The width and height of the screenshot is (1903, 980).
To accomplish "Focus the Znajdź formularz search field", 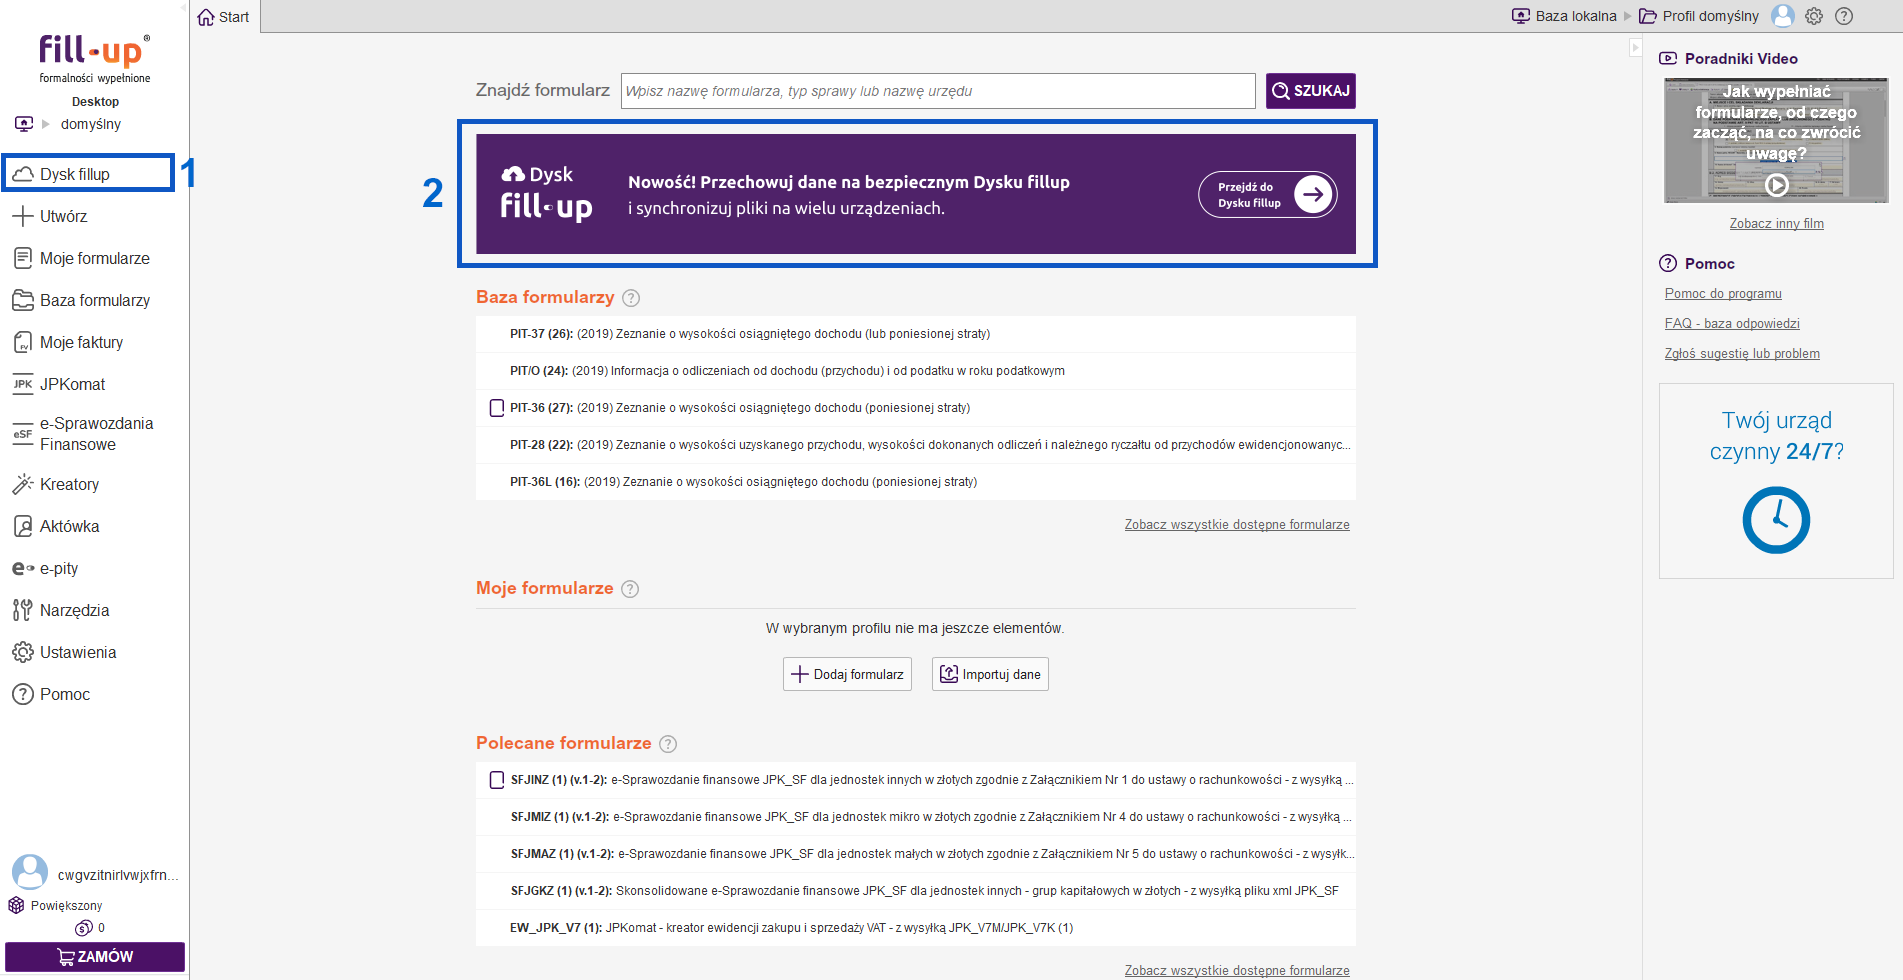I will 938,91.
